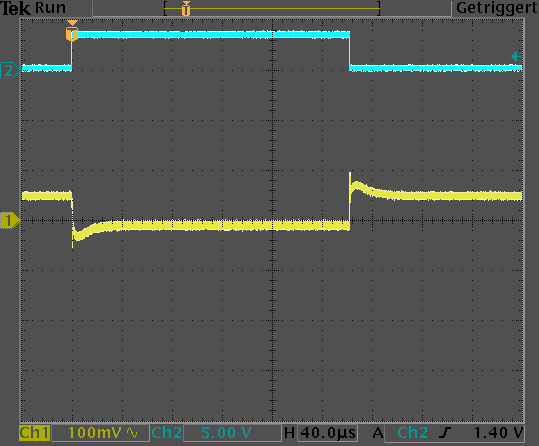Select the Ch2 label in bottom bar
The height and width of the screenshot is (446, 539).
click(x=166, y=433)
